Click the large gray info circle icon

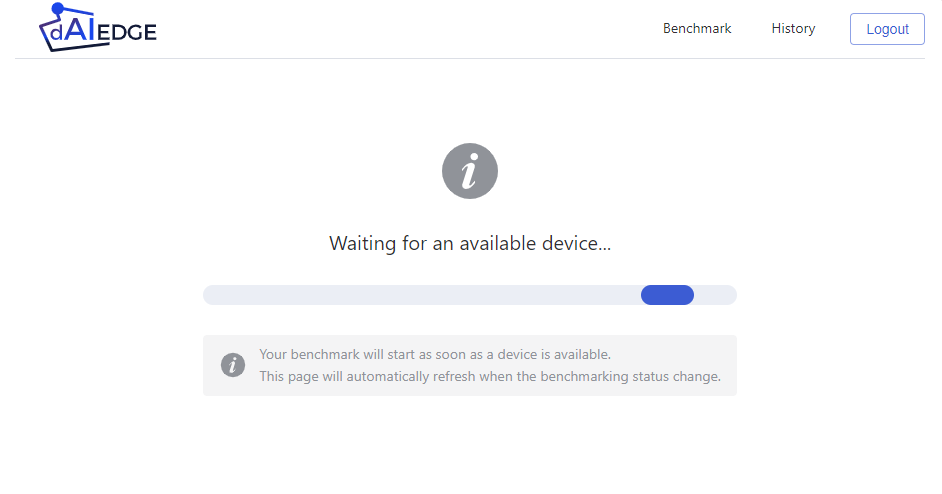470,171
